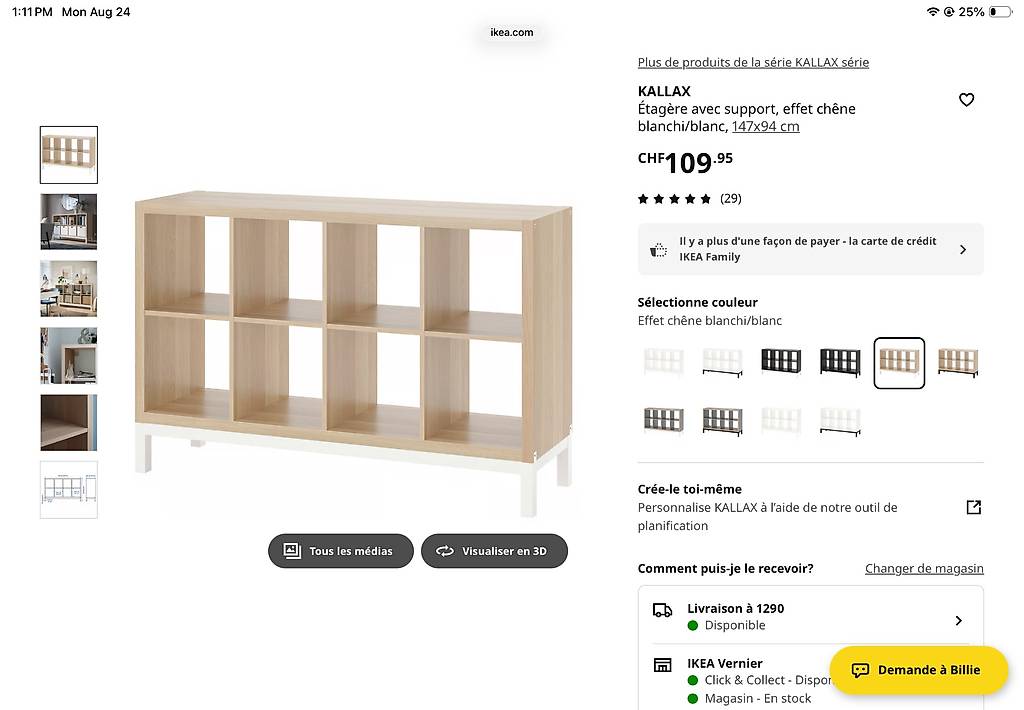
Task: Select the first plain white KALLAX variant
Action: click(664, 361)
